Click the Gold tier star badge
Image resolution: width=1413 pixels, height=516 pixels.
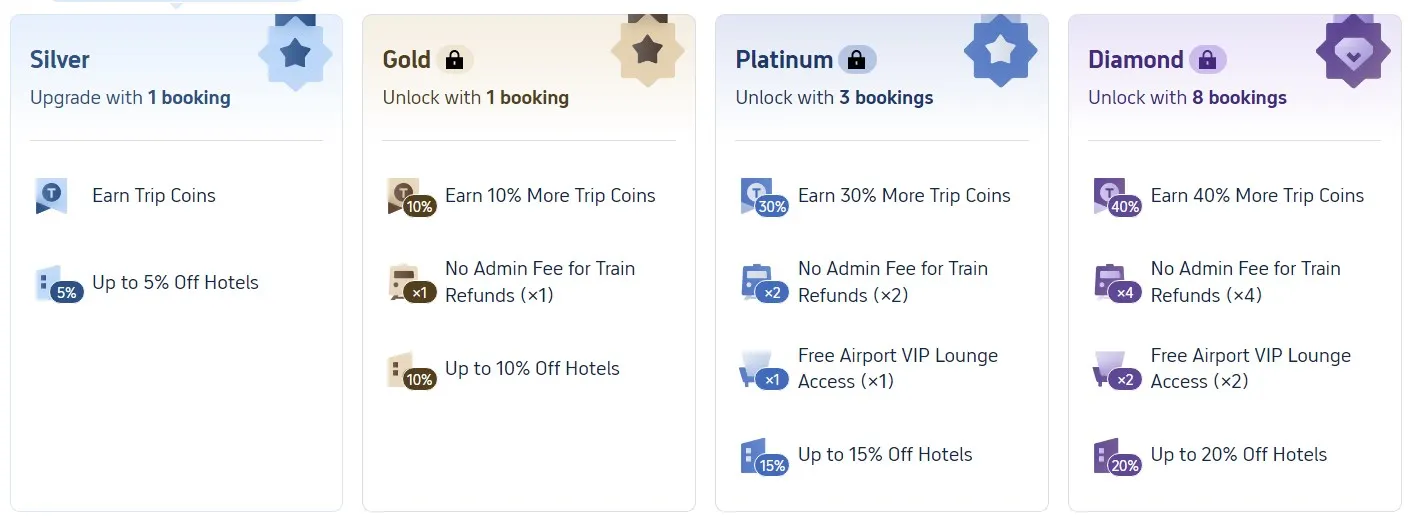coord(648,49)
